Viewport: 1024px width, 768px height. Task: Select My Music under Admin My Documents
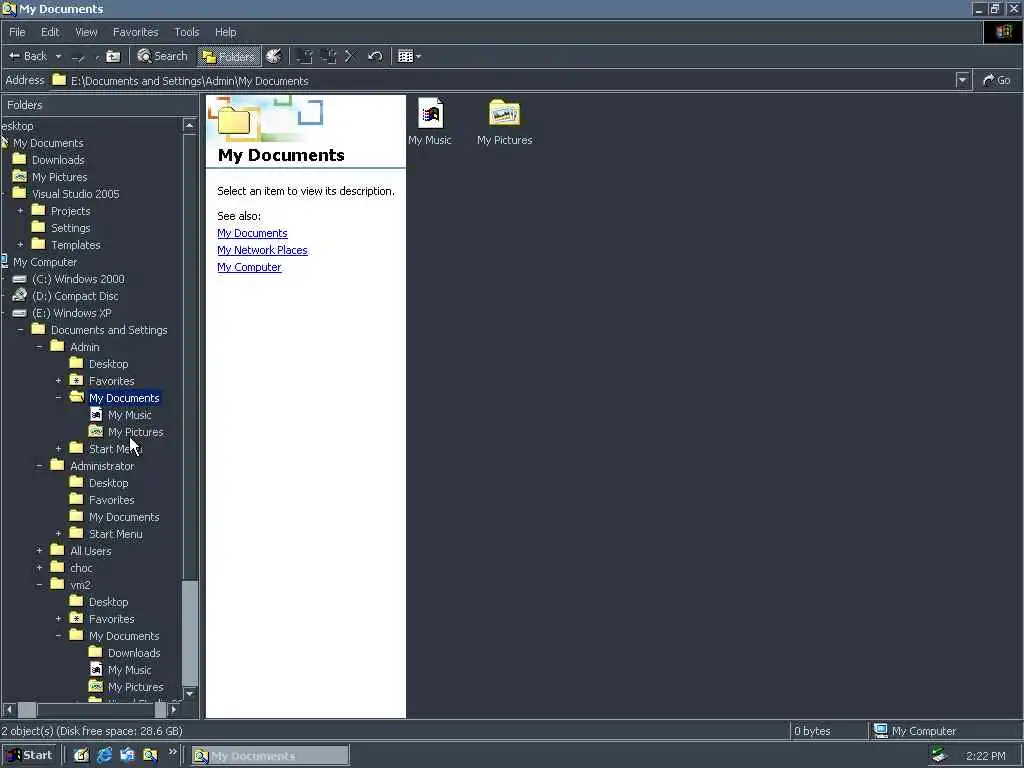(x=129, y=415)
